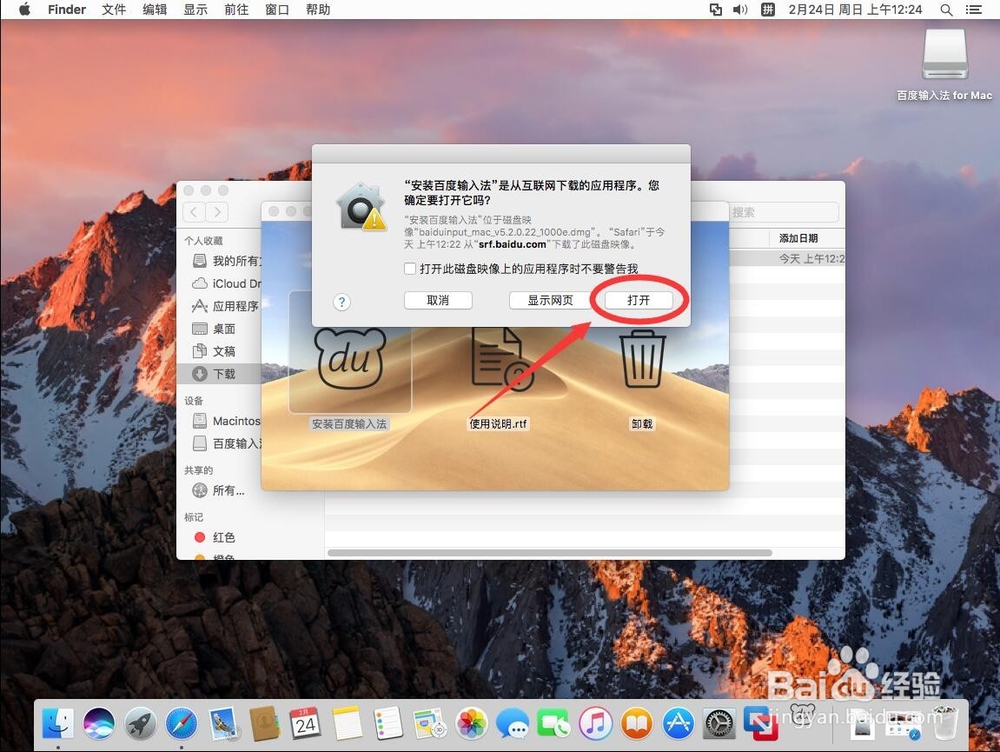The image size is (1000, 752).
Task: Select the 红色 tag in sidebar
Action: 215,538
